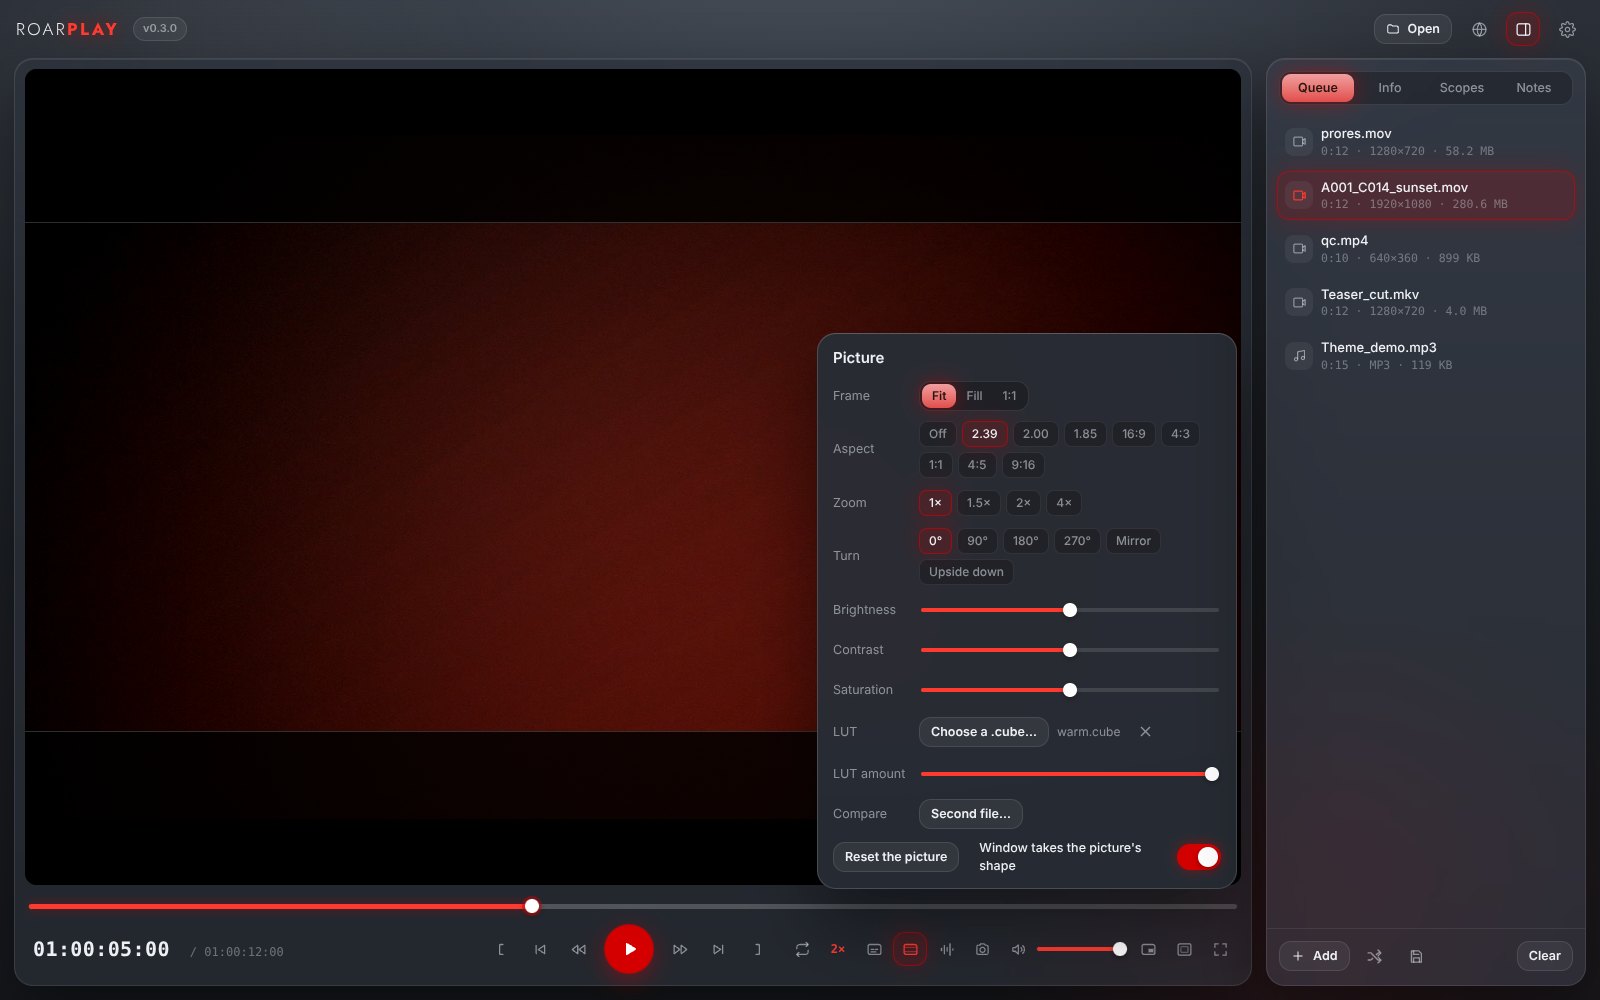Set aspect ratio to 16:9
Image resolution: width=1600 pixels, height=1000 pixels.
(1133, 434)
